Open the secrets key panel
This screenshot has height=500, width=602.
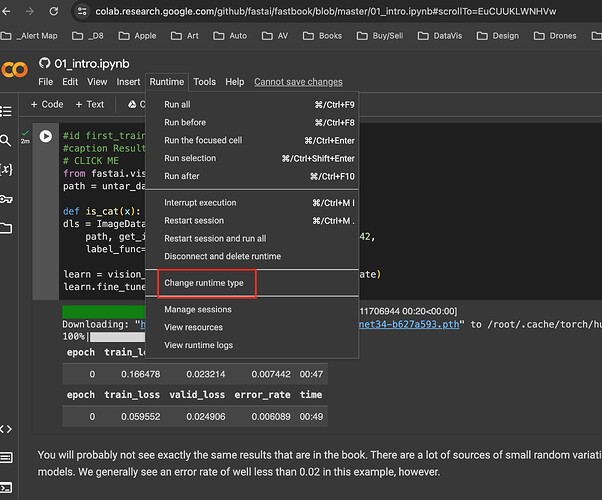[6, 199]
